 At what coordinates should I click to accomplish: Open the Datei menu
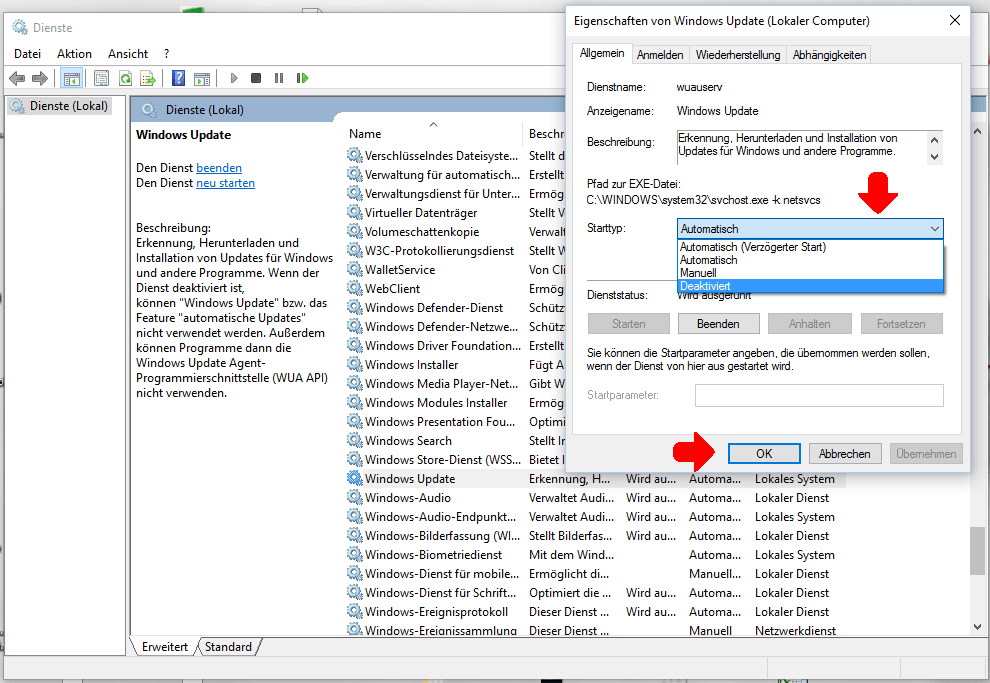(27, 54)
